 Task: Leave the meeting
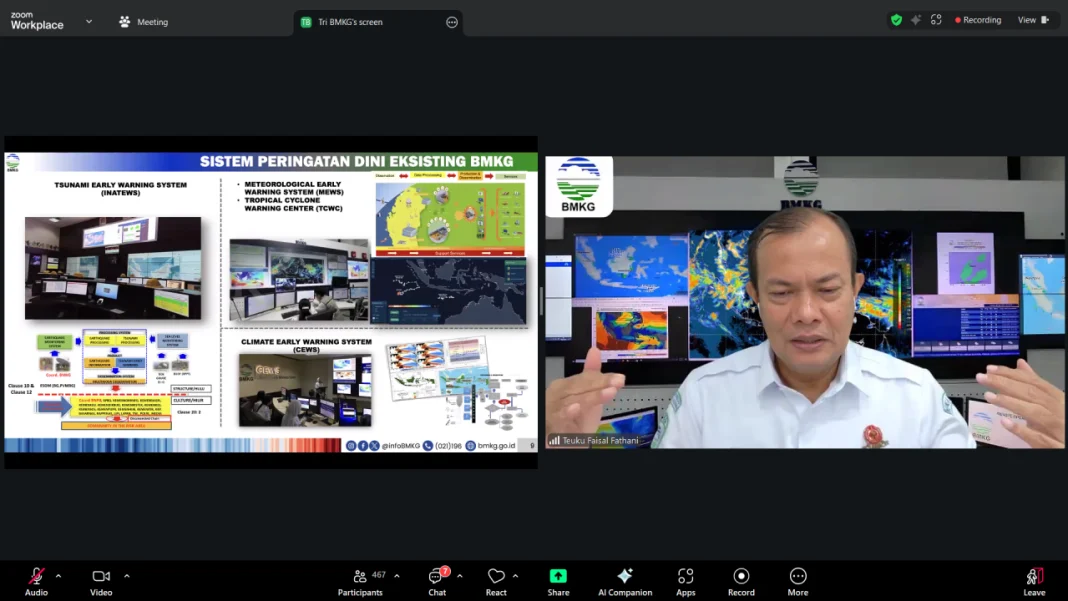1034,581
